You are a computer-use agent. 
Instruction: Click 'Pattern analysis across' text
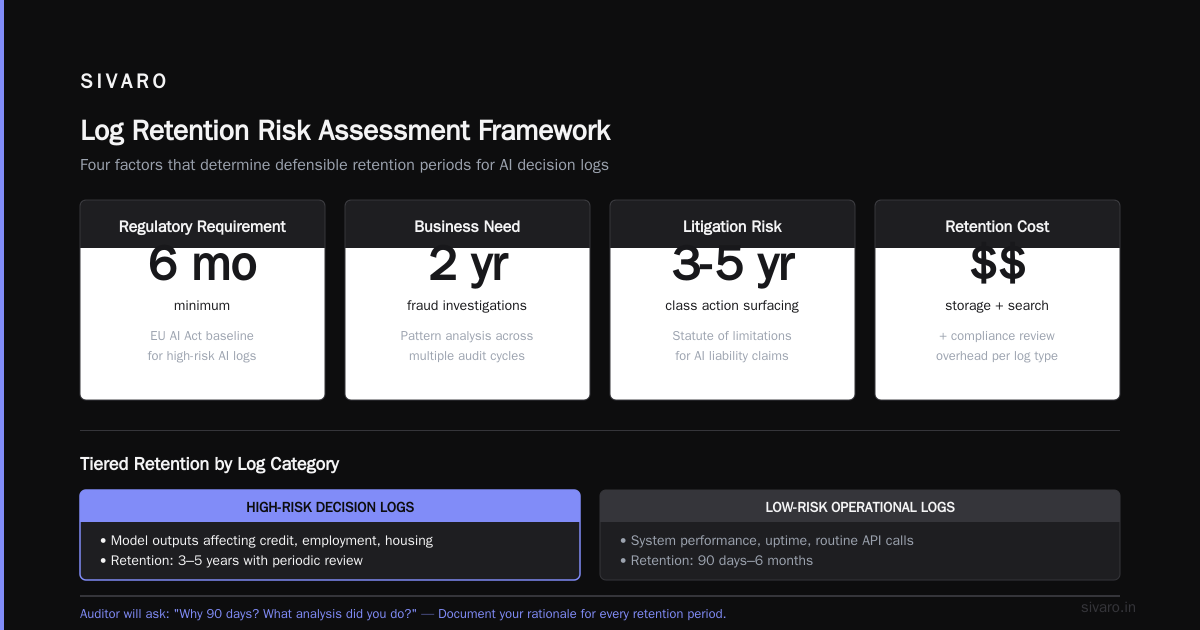click(467, 336)
